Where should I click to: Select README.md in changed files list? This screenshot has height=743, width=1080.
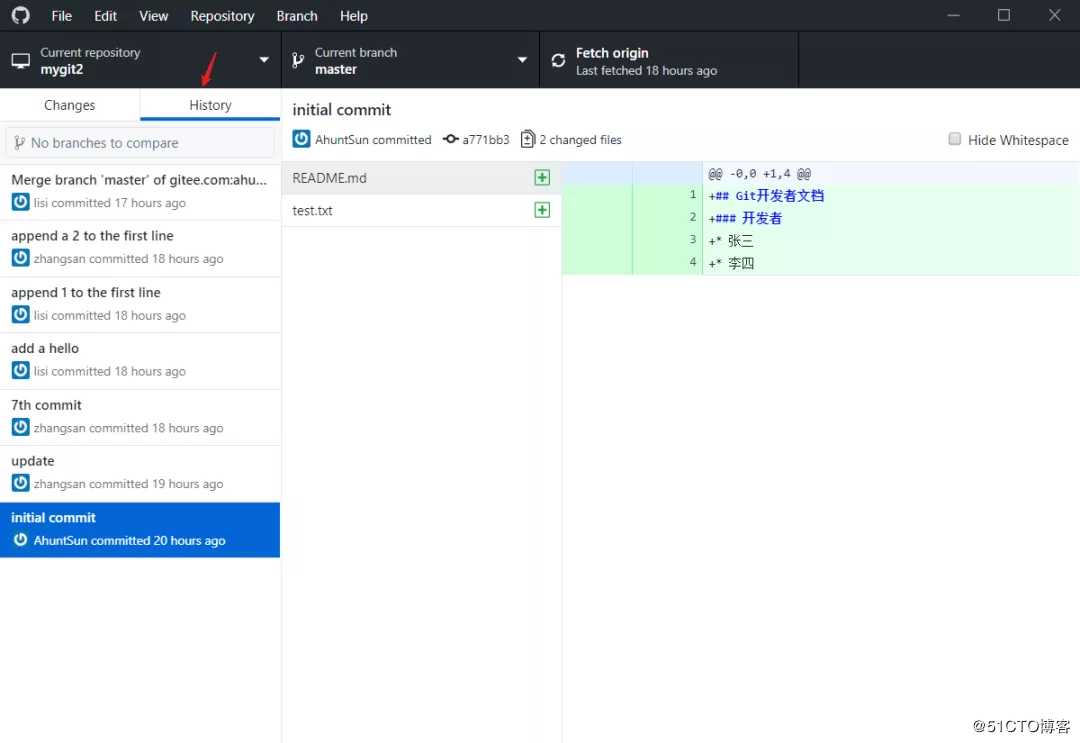tap(421, 178)
